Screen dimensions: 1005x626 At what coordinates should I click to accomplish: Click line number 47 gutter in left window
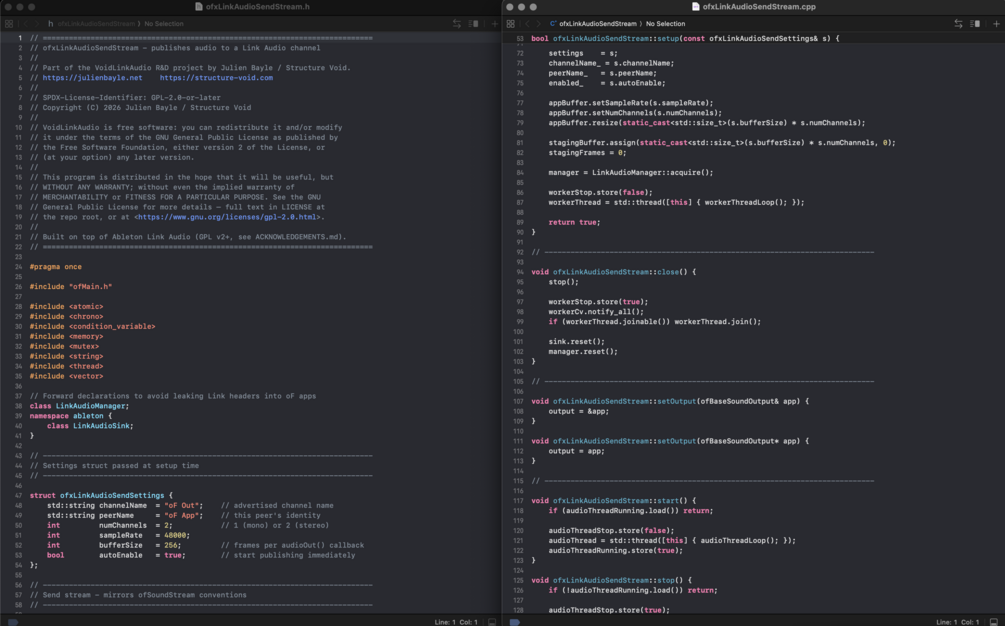[18, 495]
